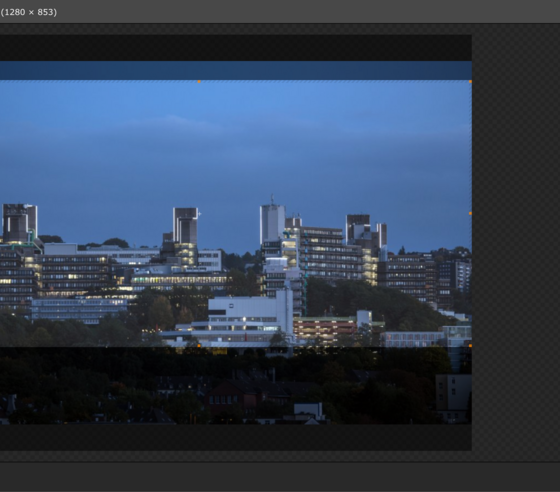Viewport: 560px width, 492px height.
Task: Click the image dimensions title text
Action: coord(29,12)
